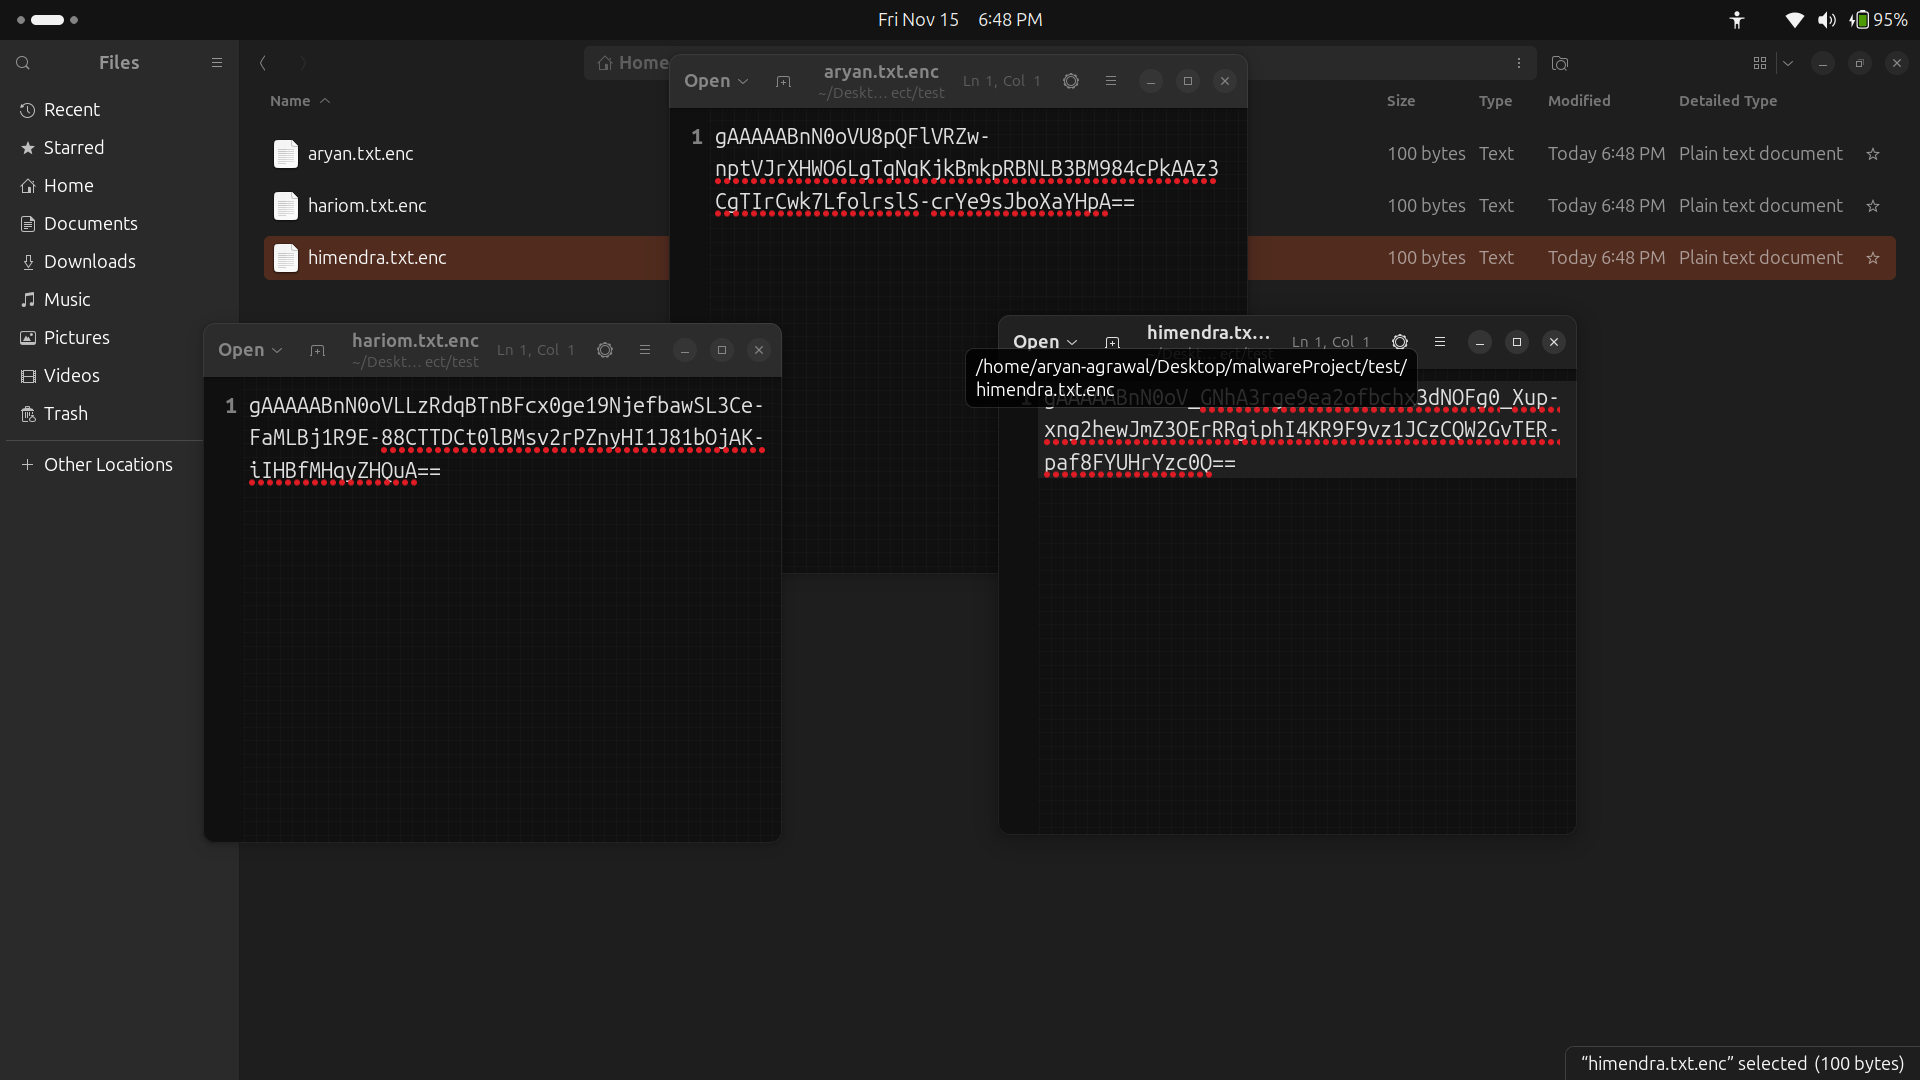
Task: Open the Activities workspace indicator
Action: pyautogui.click(x=47, y=20)
